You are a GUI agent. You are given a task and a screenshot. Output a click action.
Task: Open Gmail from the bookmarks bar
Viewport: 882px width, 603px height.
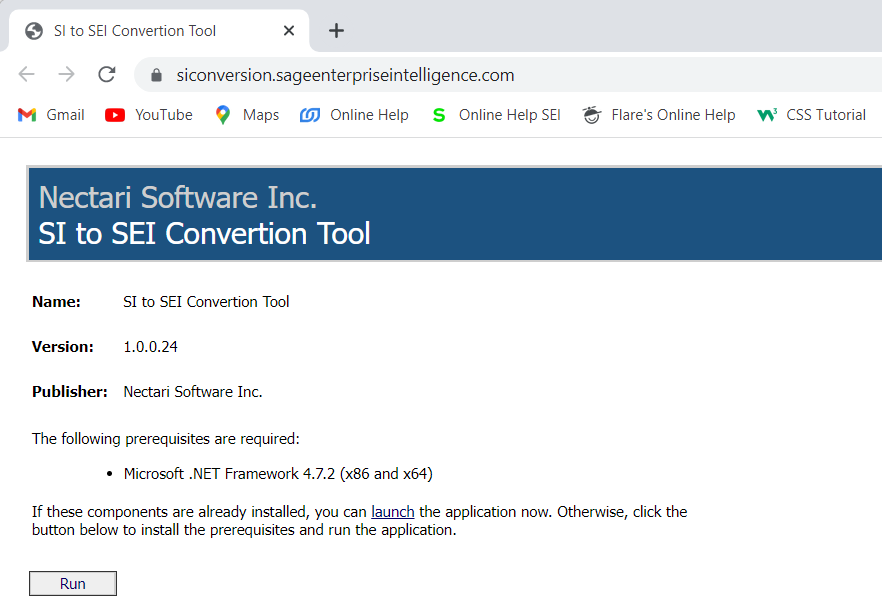click(50, 114)
